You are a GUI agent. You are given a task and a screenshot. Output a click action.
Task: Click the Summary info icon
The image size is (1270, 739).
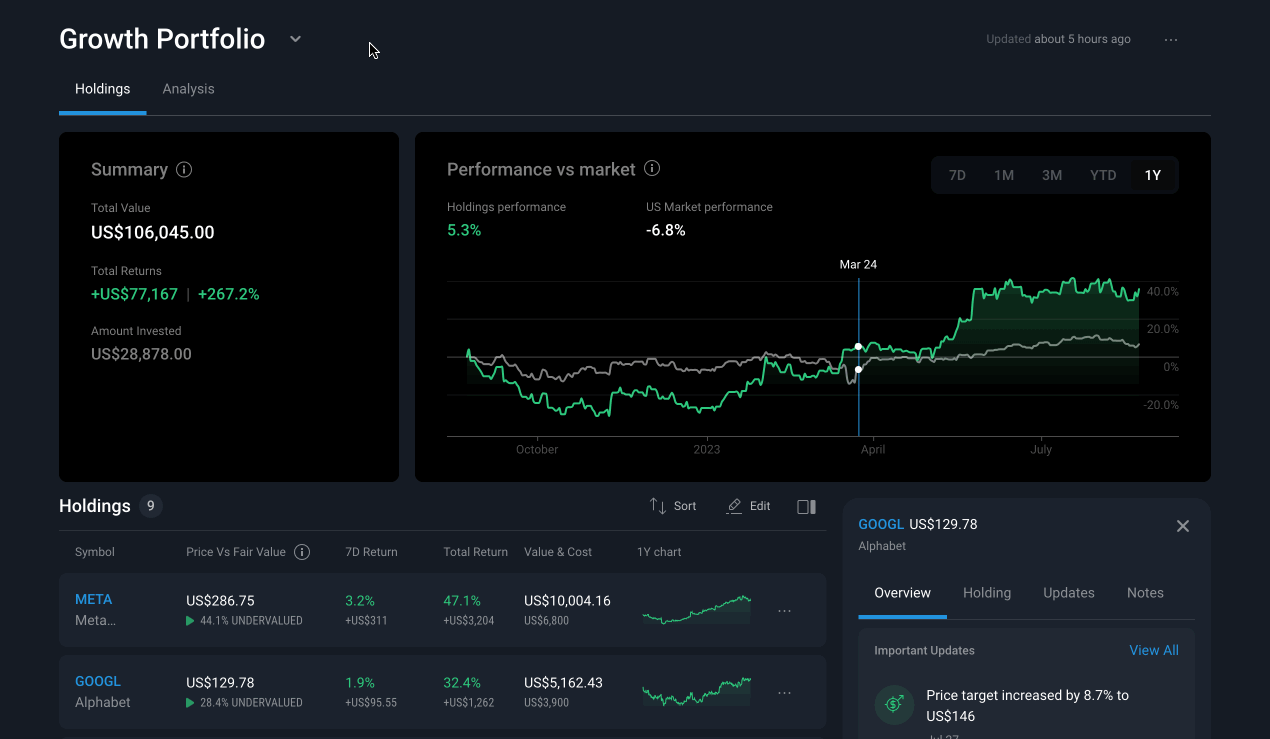coord(184,169)
